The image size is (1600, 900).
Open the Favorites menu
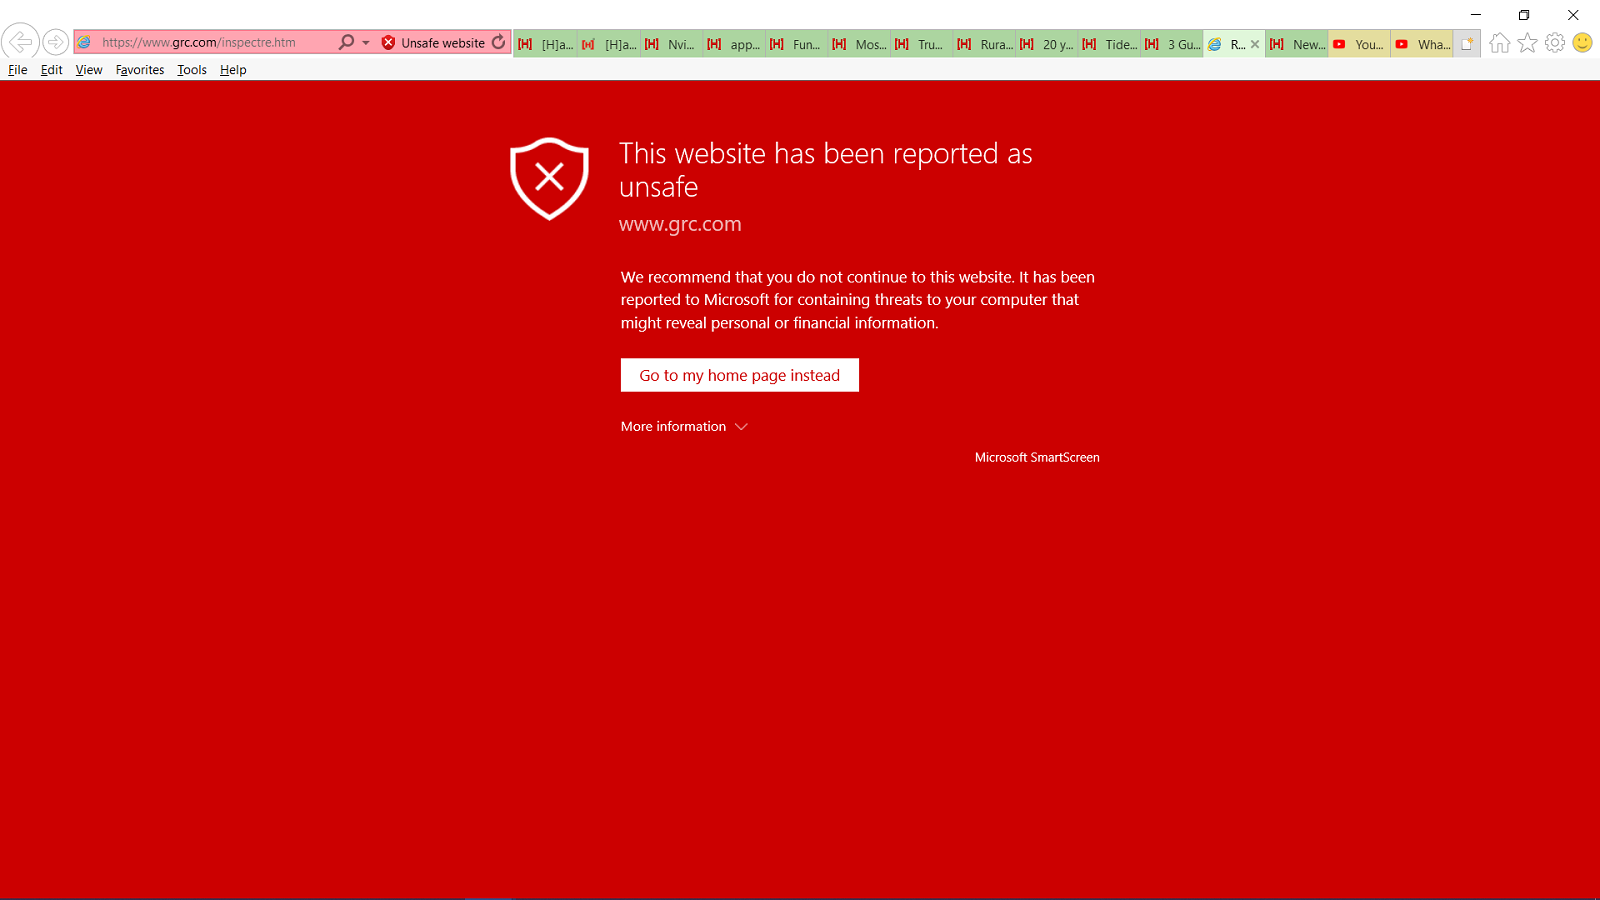click(x=140, y=70)
